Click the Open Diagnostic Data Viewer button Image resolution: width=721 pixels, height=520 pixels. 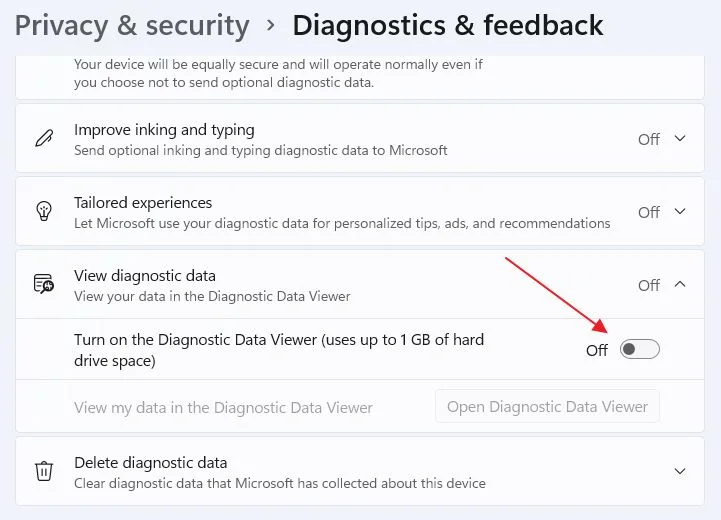coord(547,406)
